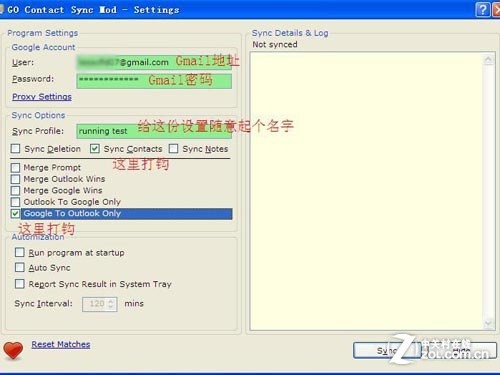Click the Reset Matches link
The image size is (500, 375).
61,344
